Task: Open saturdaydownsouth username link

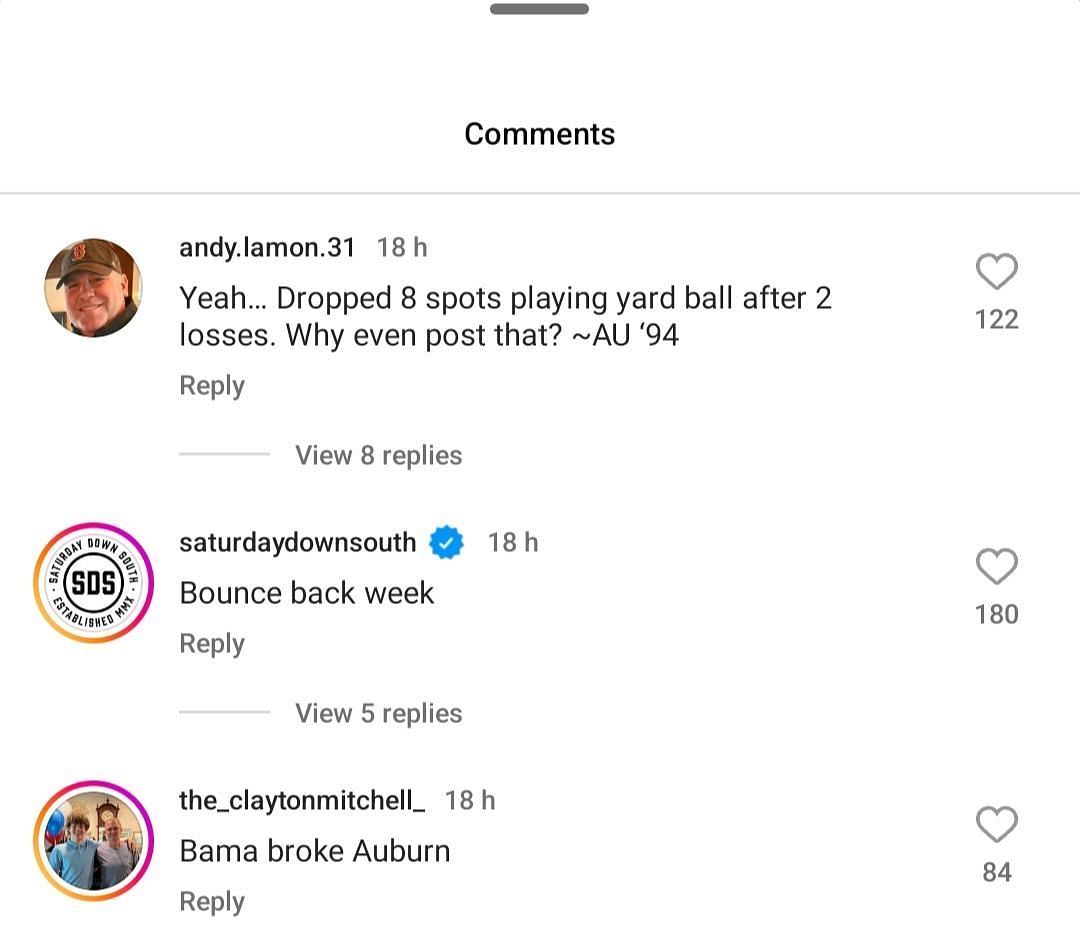Action: tap(297, 543)
